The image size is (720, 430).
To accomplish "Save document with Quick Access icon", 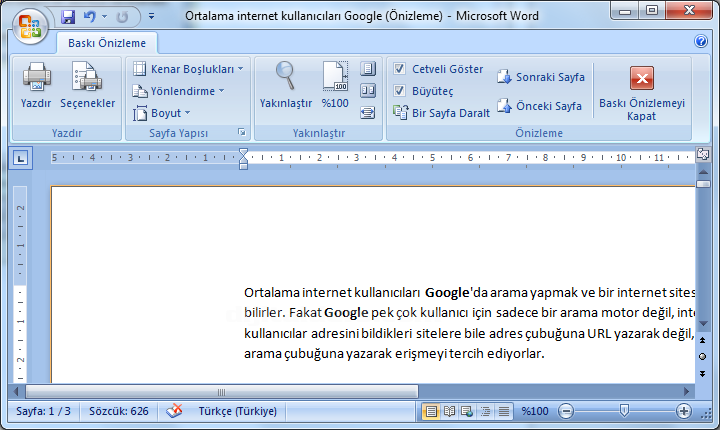I will point(68,17).
